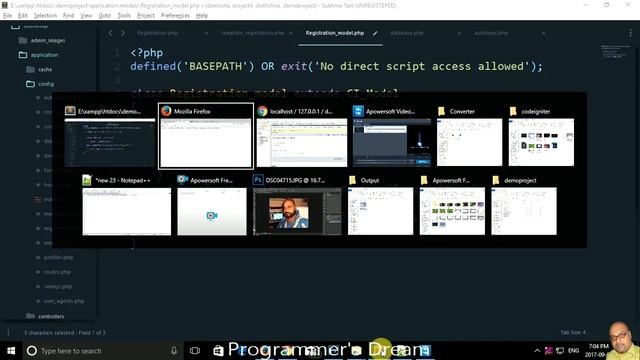
Task: Open the Project menu
Action: 146,16
